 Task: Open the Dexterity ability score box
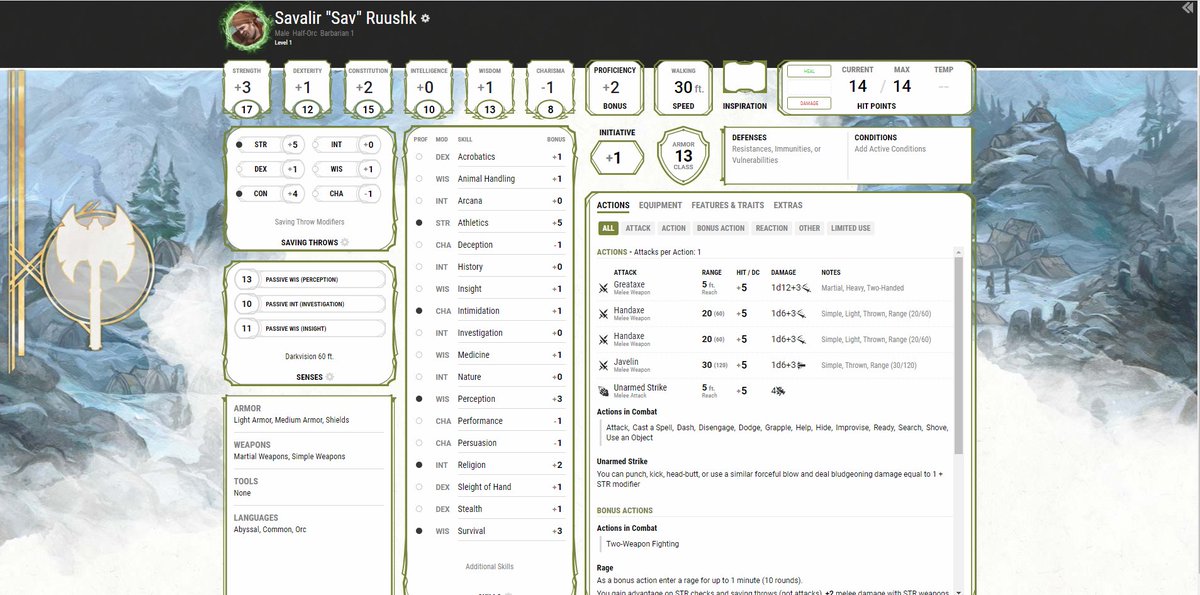coord(307,89)
